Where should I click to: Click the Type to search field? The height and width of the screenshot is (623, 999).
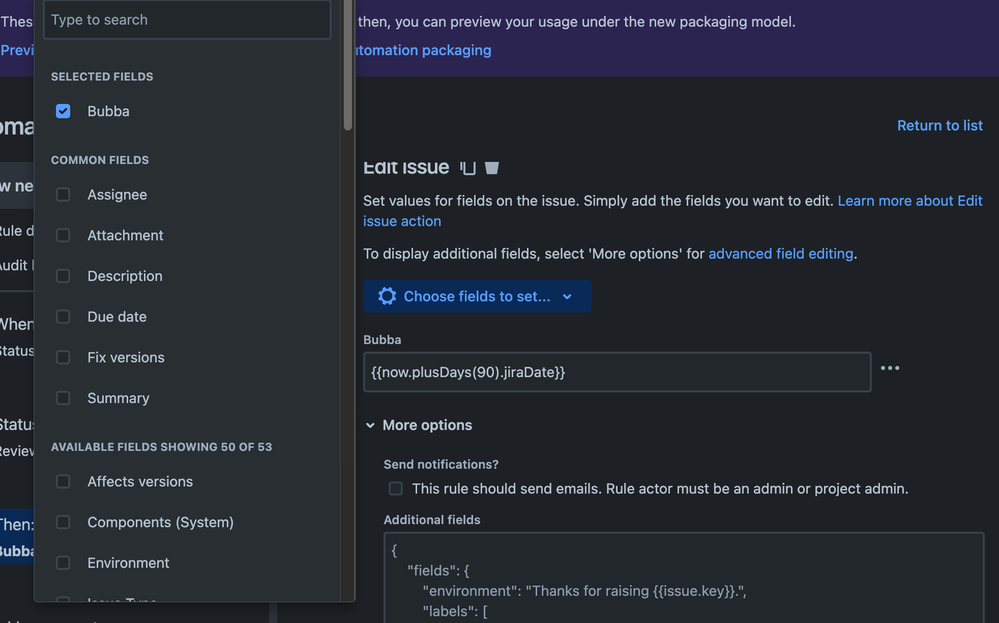186,19
